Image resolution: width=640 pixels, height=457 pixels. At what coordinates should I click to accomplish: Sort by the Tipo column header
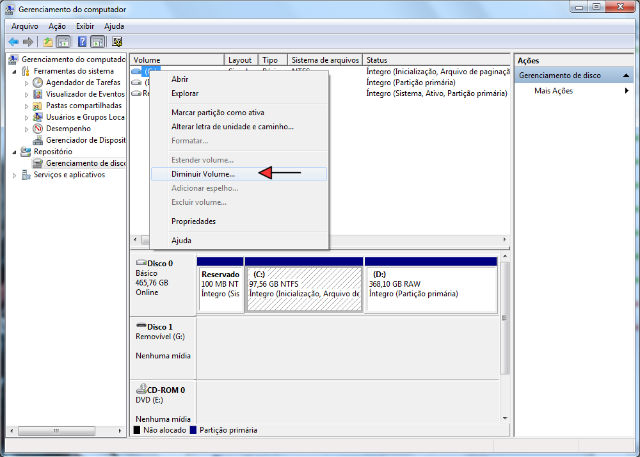pos(273,60)
